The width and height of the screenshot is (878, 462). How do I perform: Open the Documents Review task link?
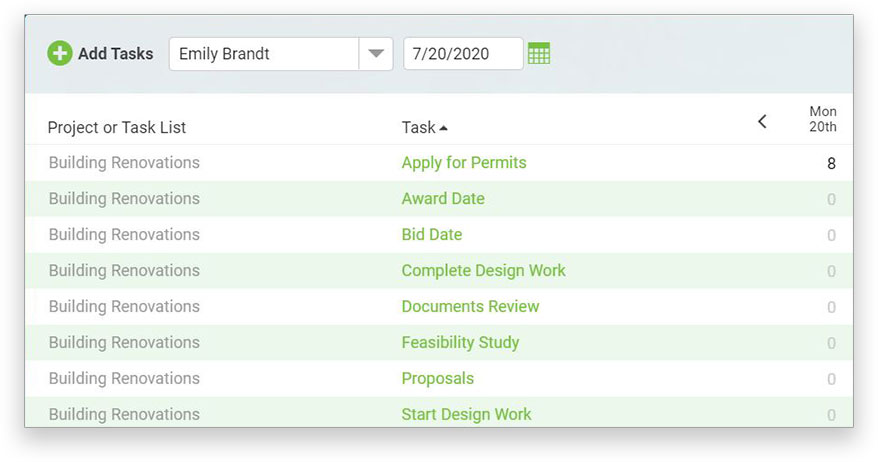(470, 306)
